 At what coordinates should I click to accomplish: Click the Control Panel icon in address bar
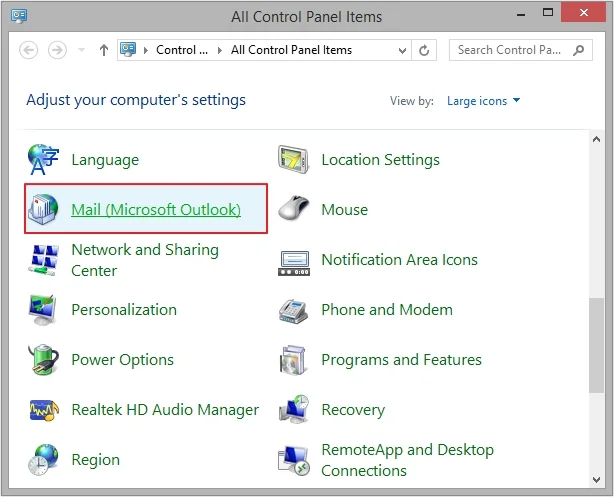click(x=128, y=49)
